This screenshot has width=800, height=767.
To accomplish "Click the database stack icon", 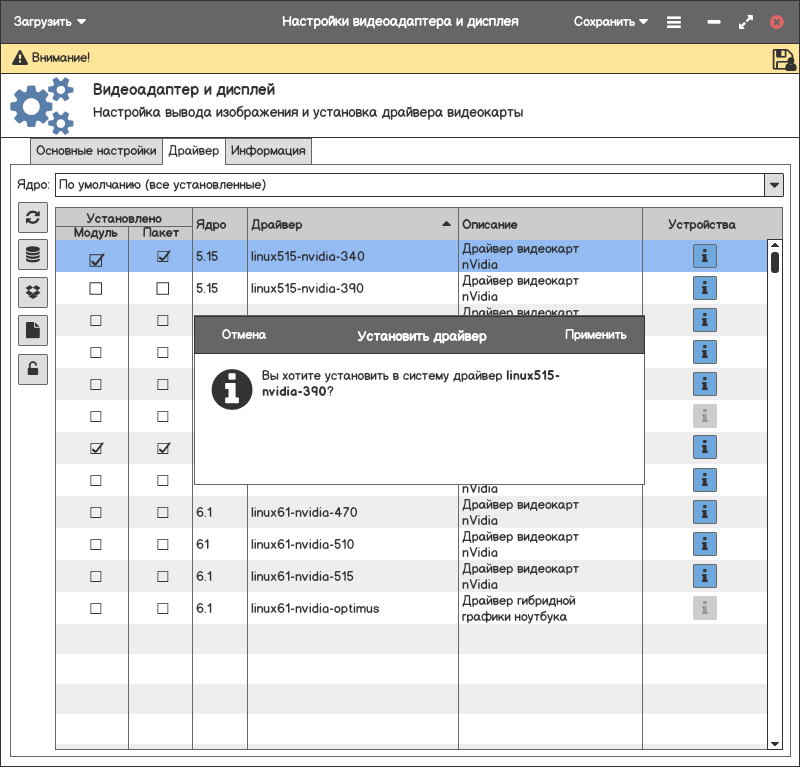I will 33,255.
